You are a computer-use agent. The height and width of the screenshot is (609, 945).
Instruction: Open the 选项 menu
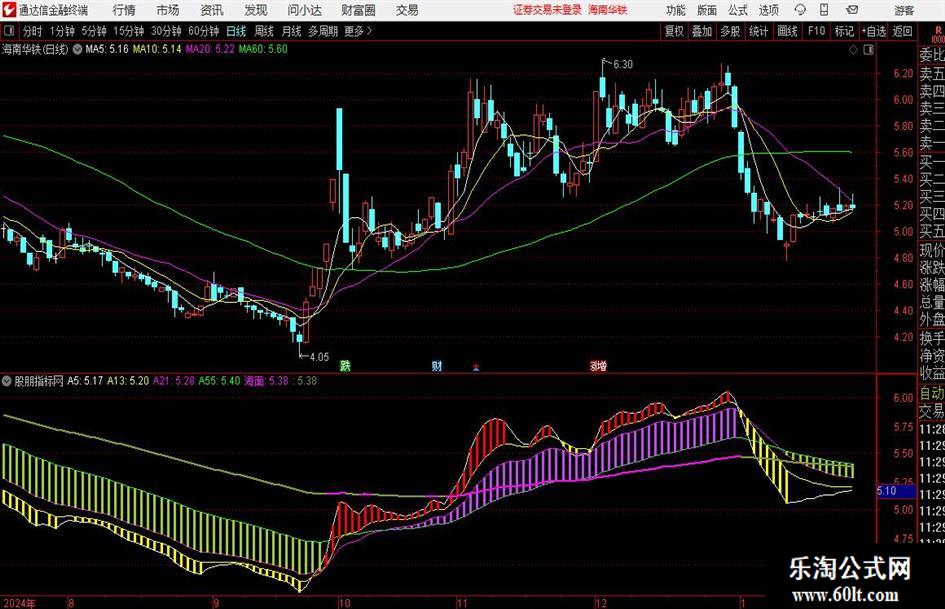coord(768,10)
